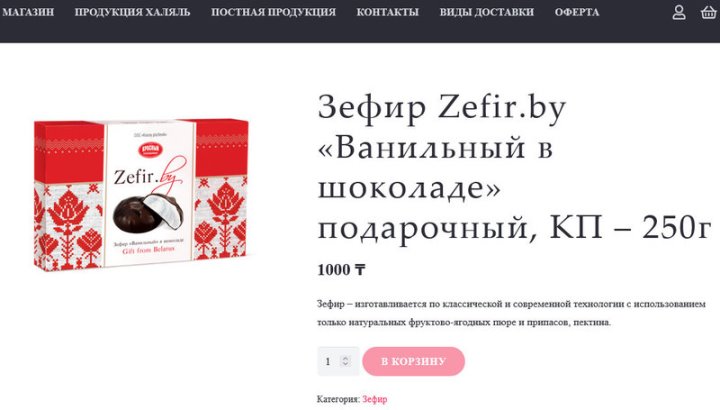Add product with «В корзину» button
The width and height of the screenshot is (720, 410).
click(x=413, y=361)
